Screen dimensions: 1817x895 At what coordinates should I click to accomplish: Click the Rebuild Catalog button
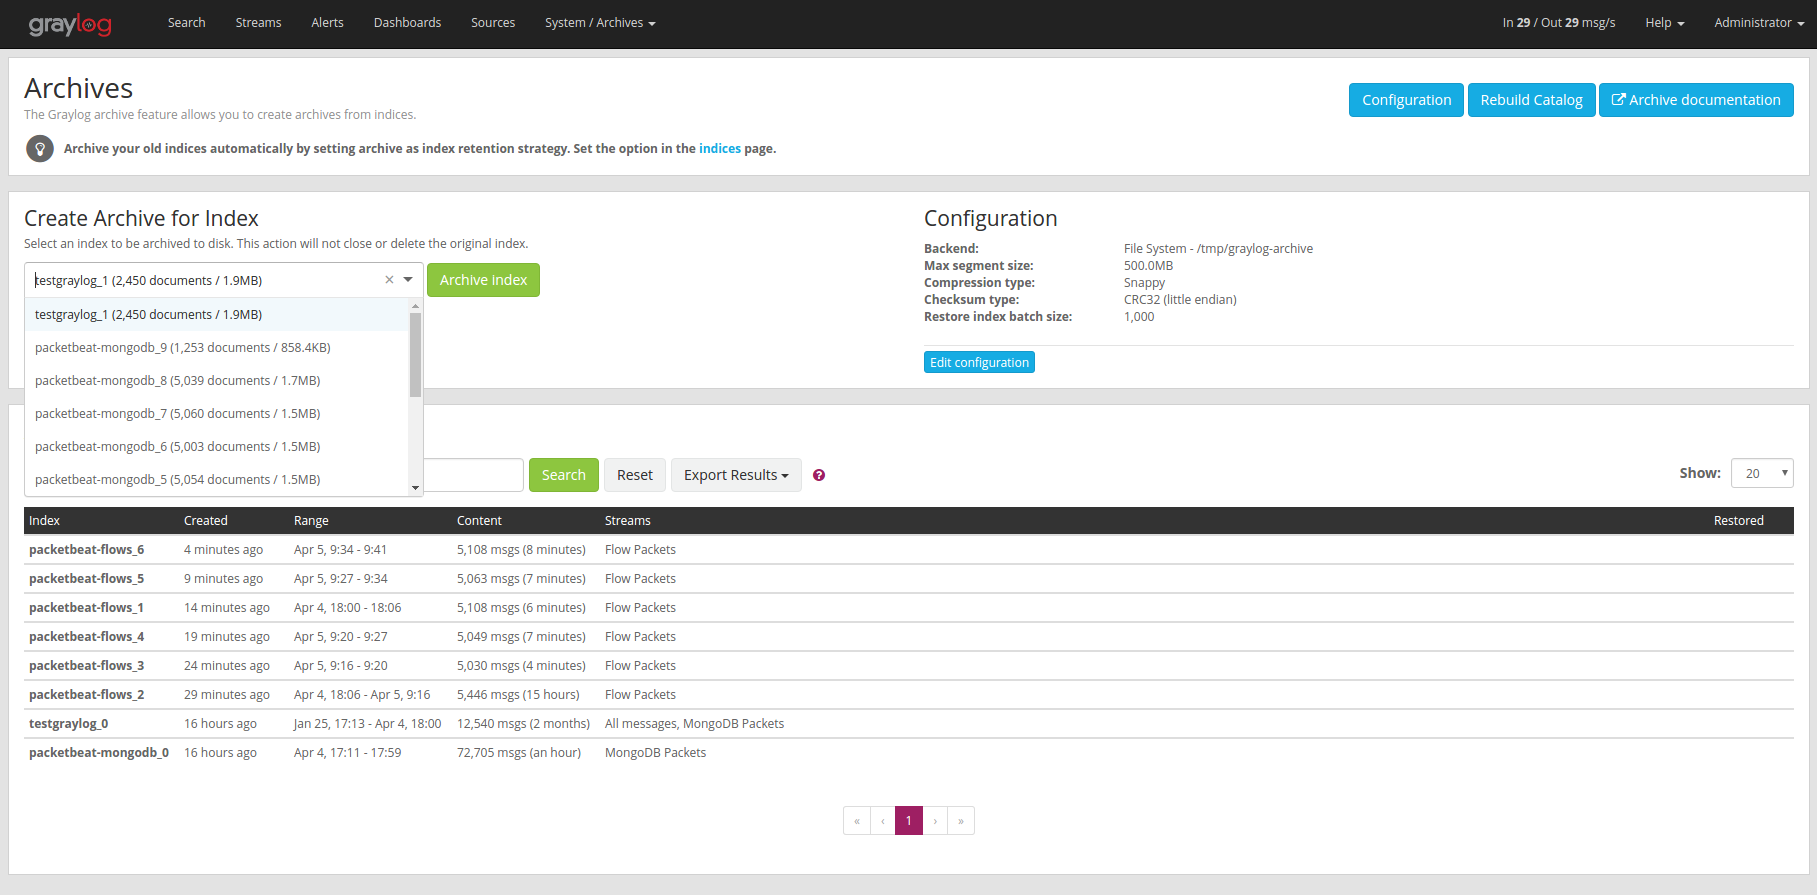click(x=1531, y=100)
